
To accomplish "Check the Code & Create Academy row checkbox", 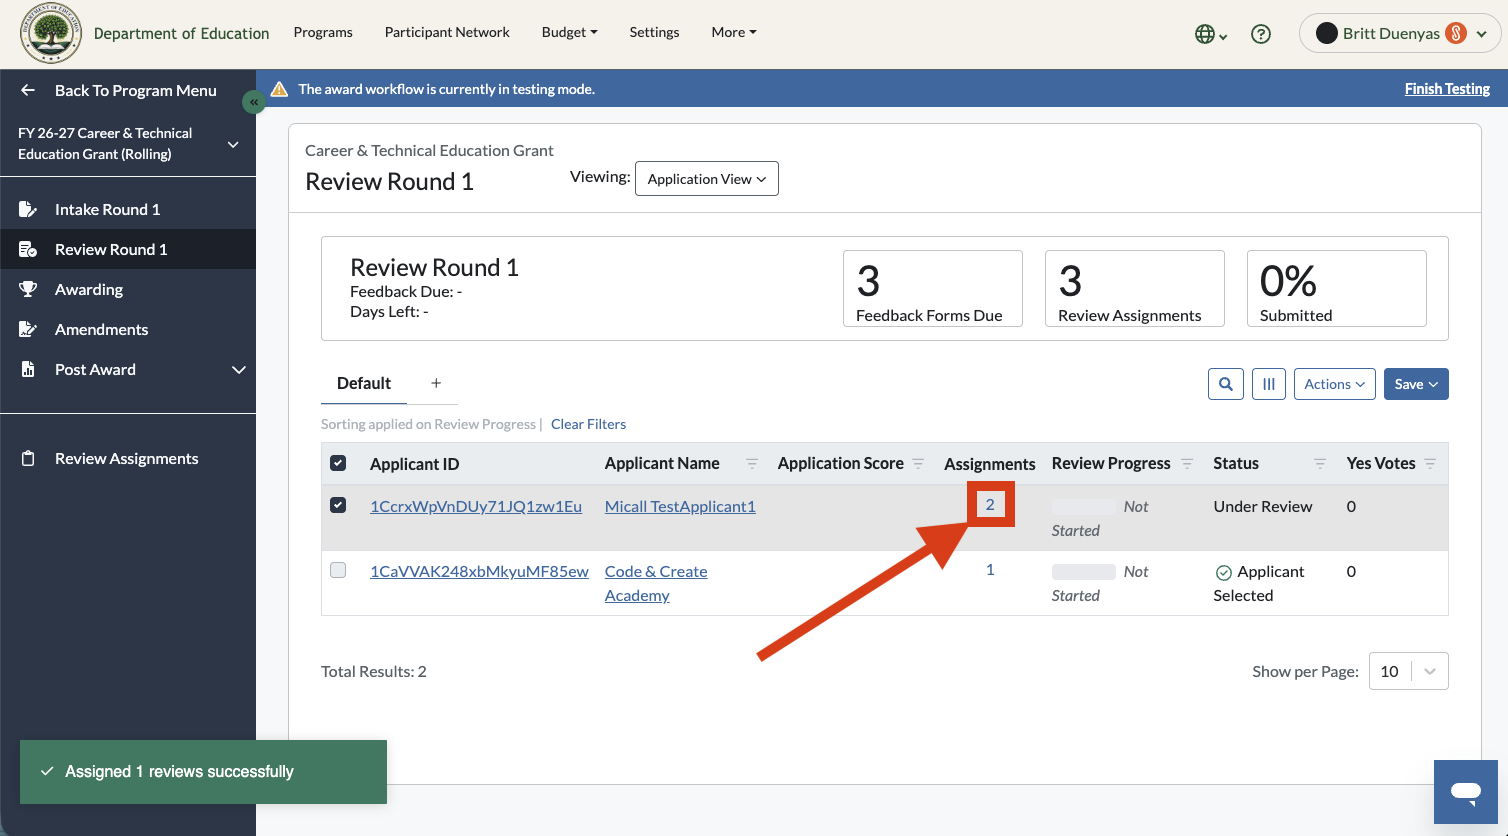I will click(x=338, y=570).
